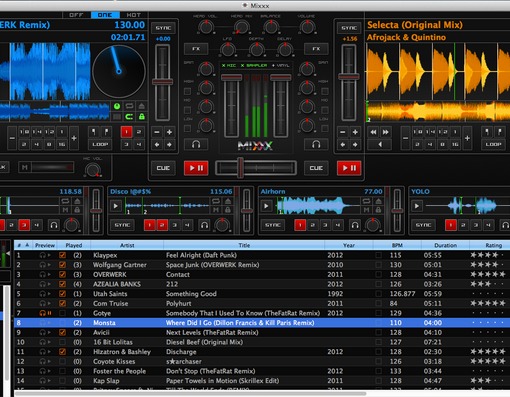Eject Disco sampler track
The height and width of the screenshot is (397, 510).
(228, 201)
